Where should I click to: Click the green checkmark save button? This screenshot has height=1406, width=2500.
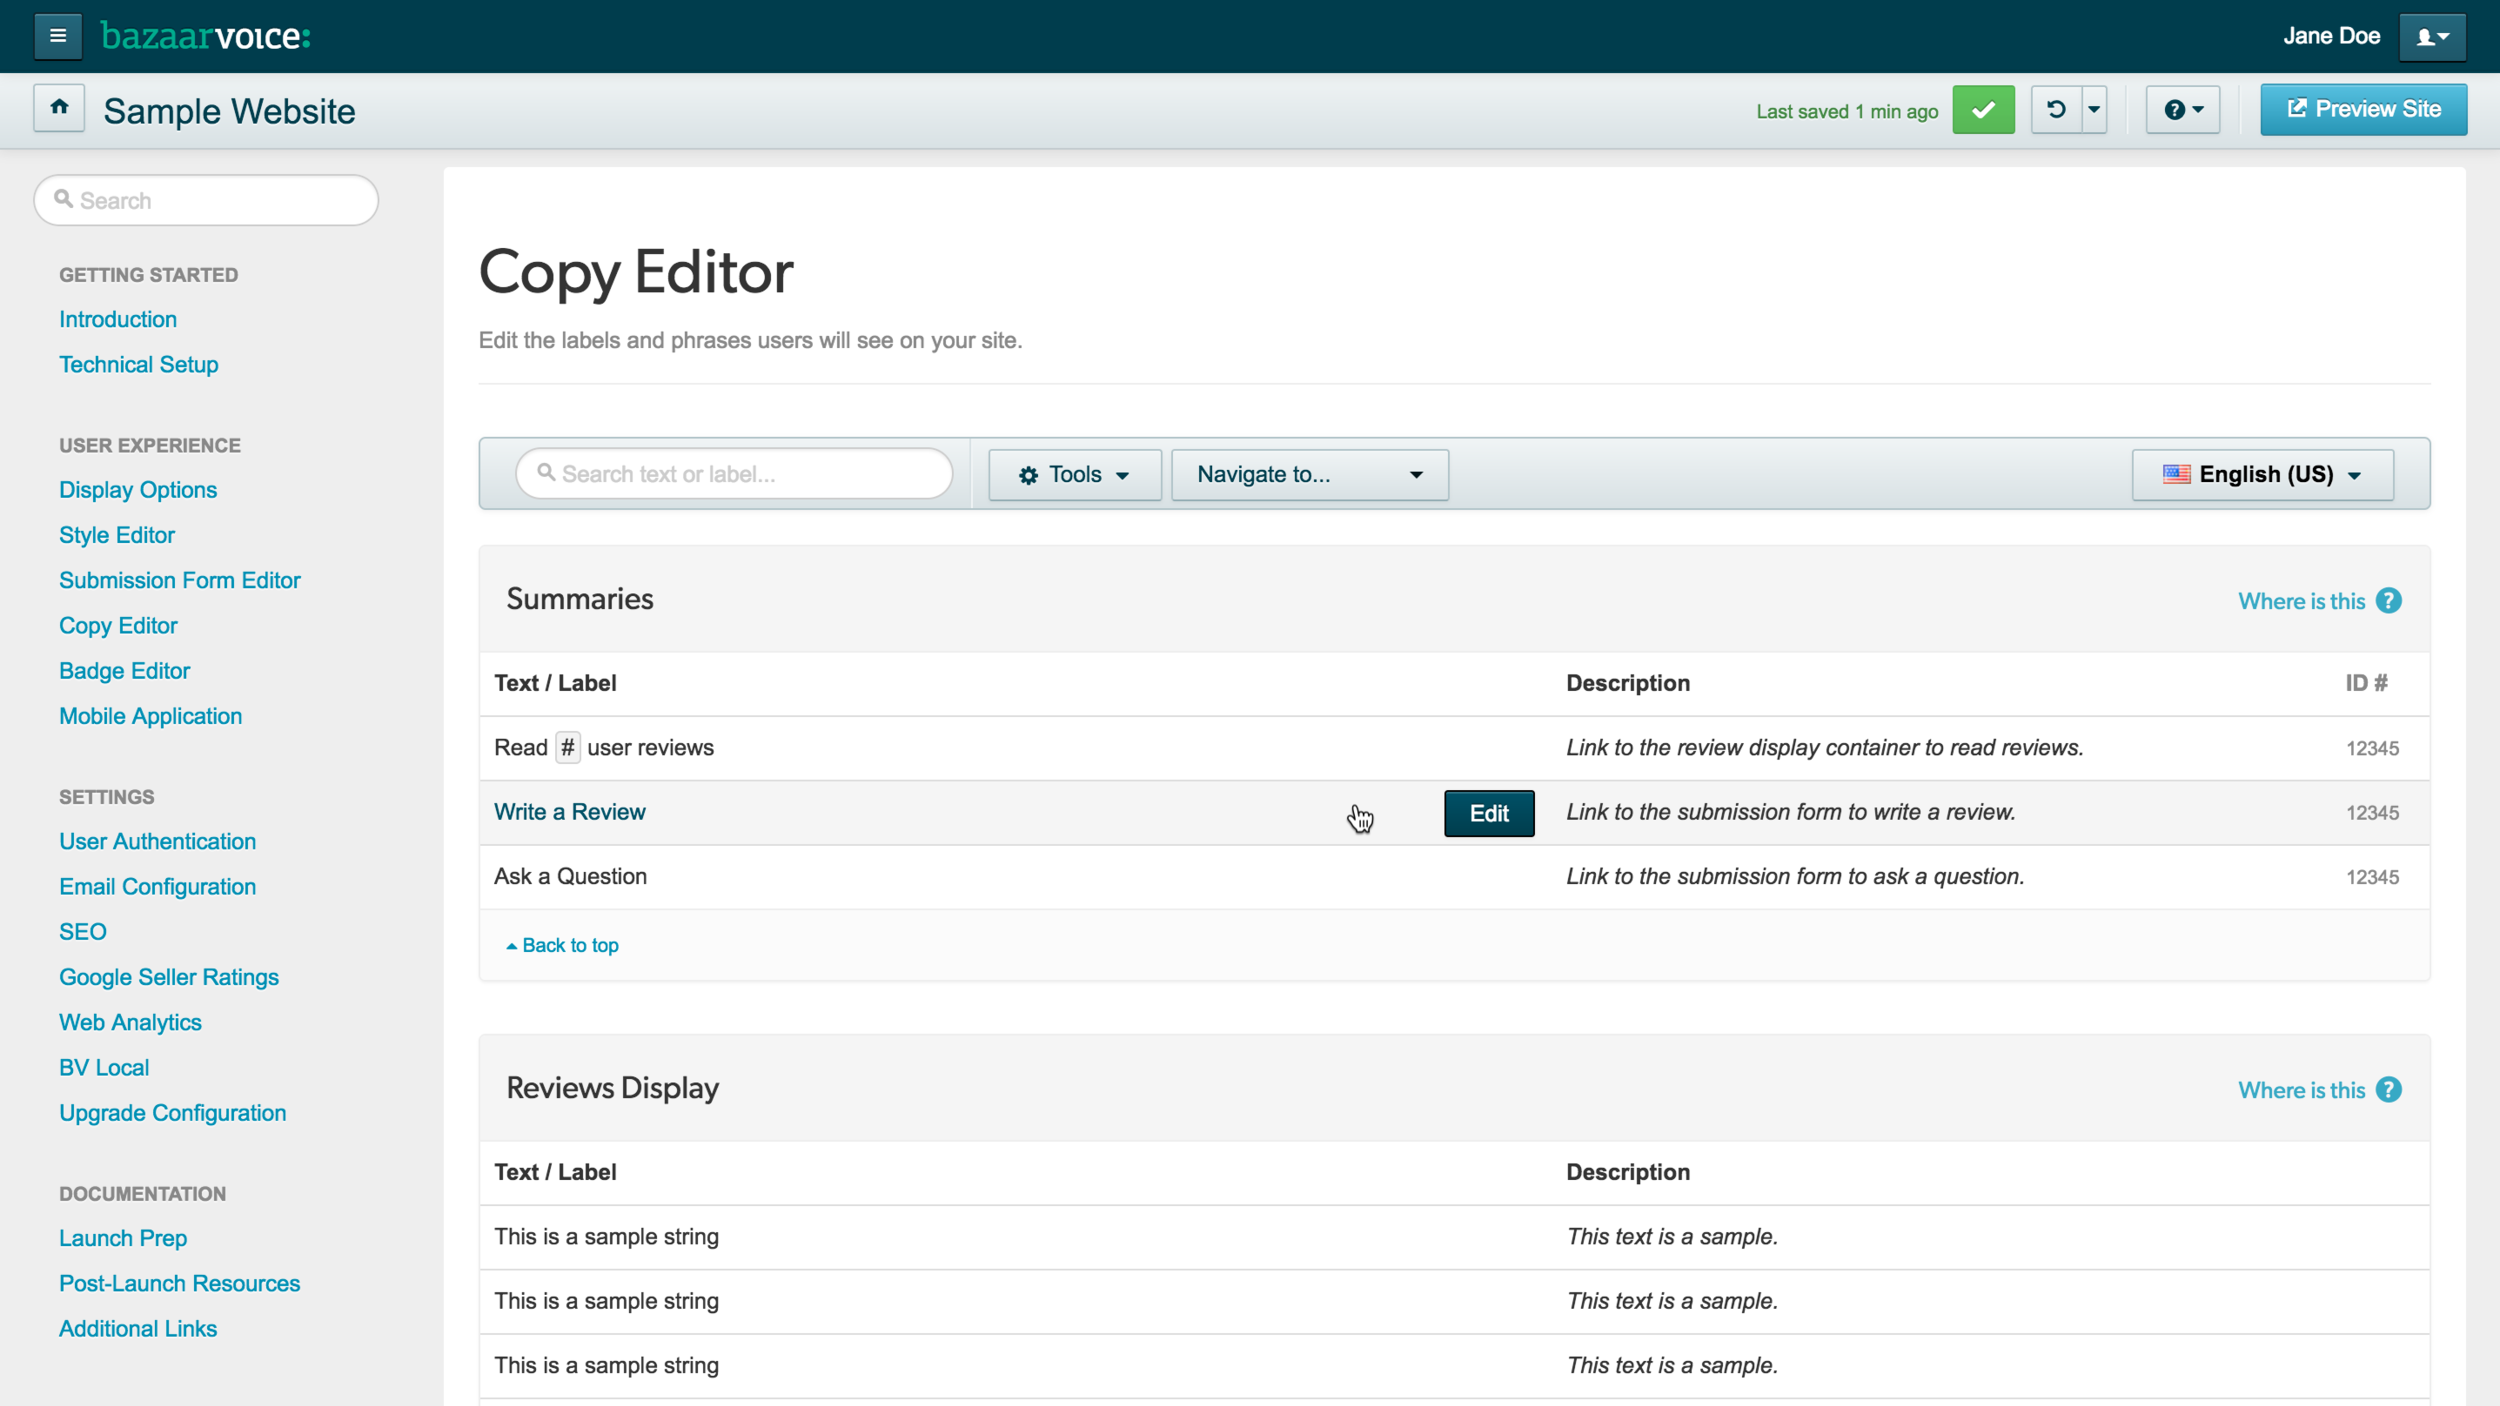(x=1983, y=110)
